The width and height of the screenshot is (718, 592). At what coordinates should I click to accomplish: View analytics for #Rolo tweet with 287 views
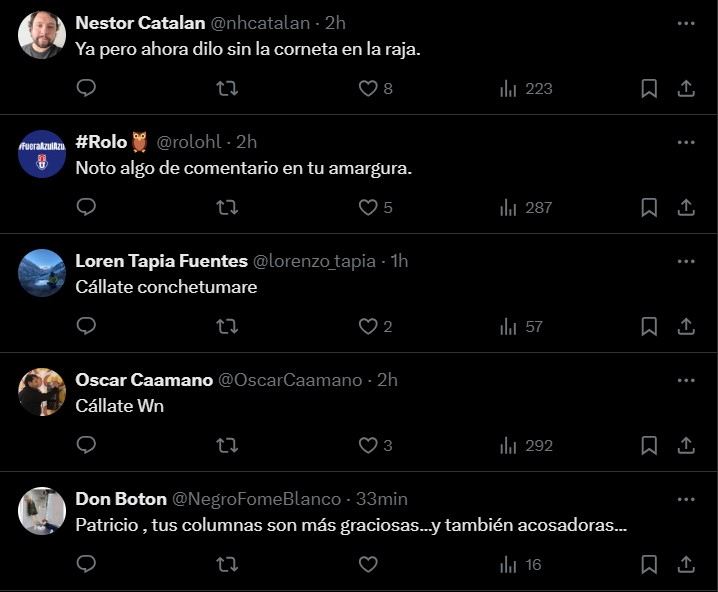(526, 207)
